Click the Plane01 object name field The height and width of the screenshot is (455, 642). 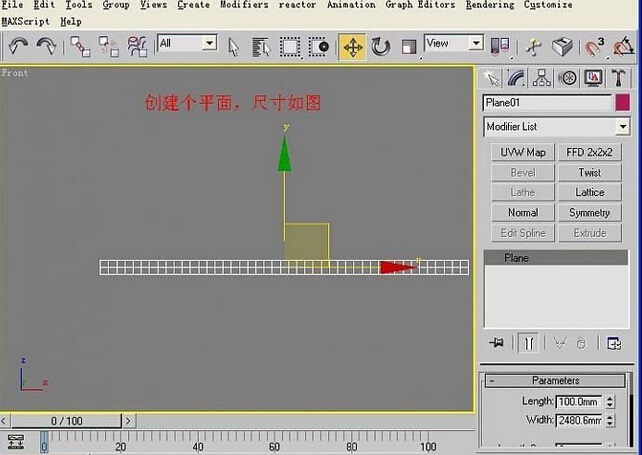pyautogui.click(x=547, y=103)
